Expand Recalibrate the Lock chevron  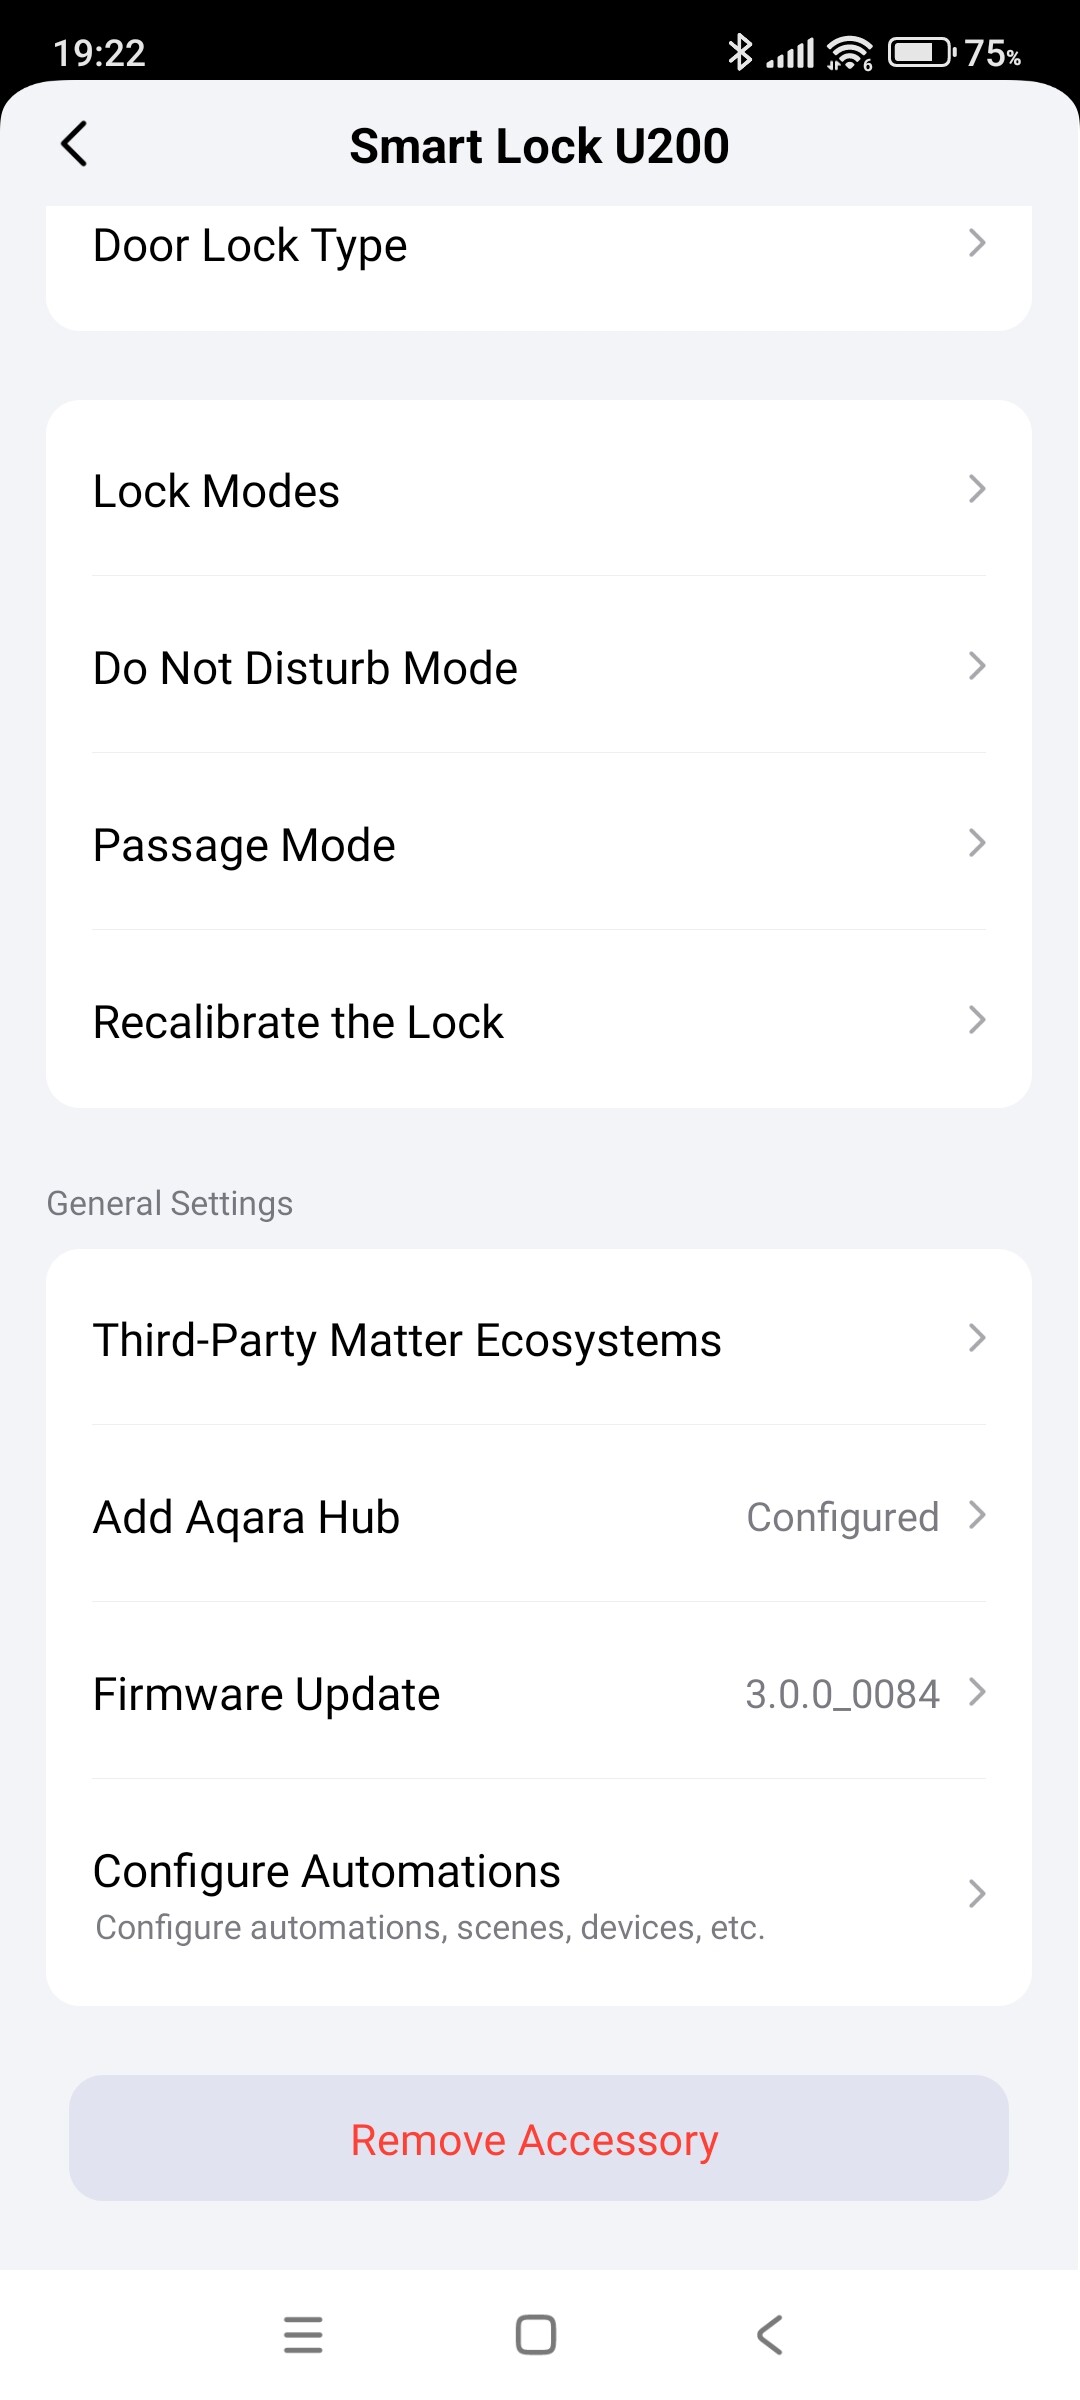(x=977, y=1020)
